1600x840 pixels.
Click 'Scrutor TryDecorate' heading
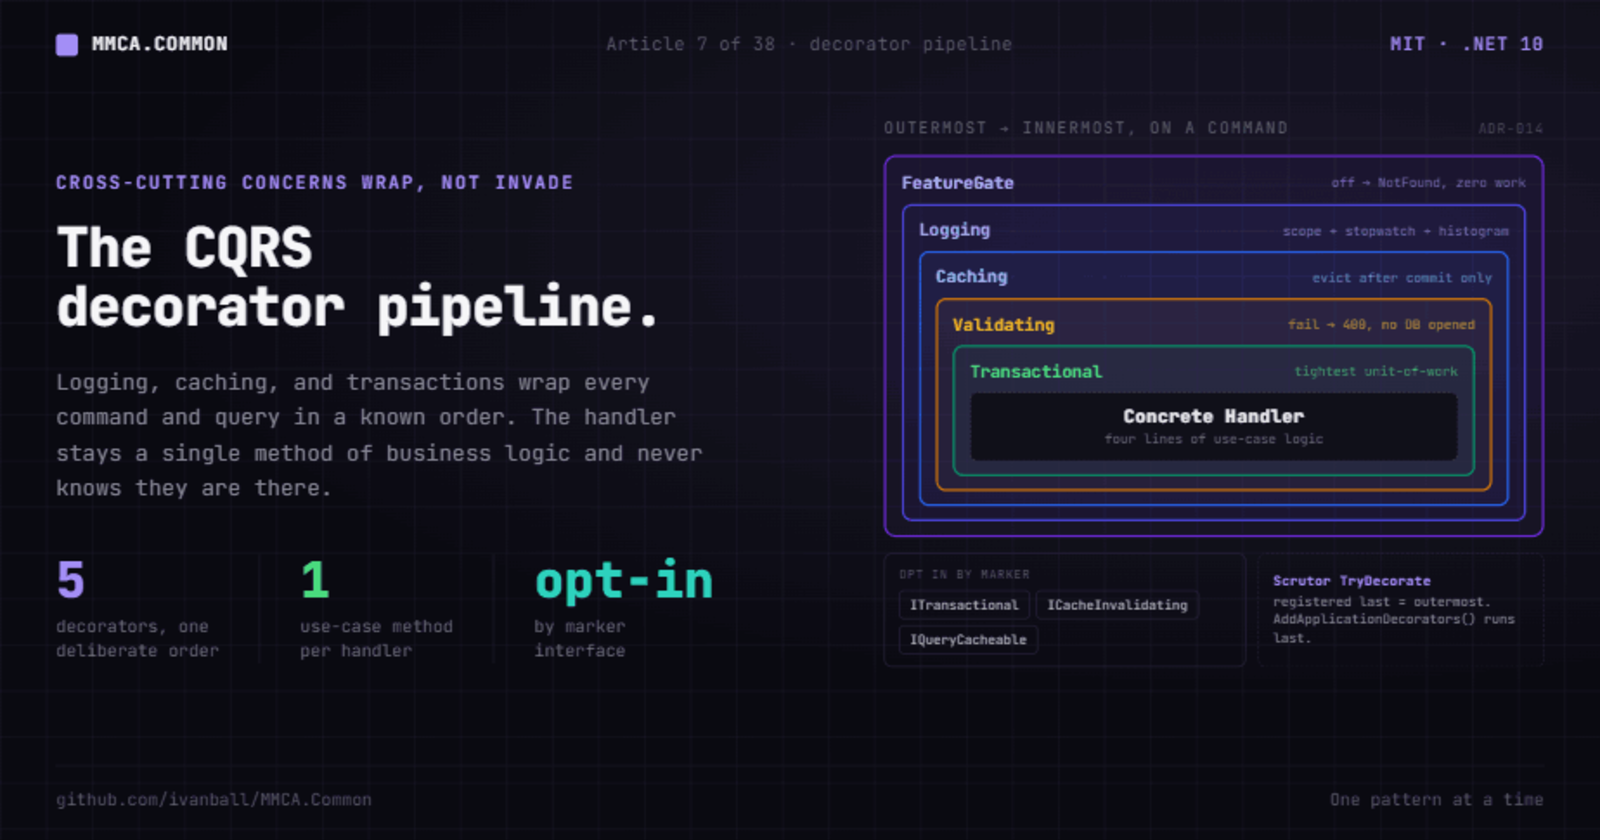(x=1351, y=581)
